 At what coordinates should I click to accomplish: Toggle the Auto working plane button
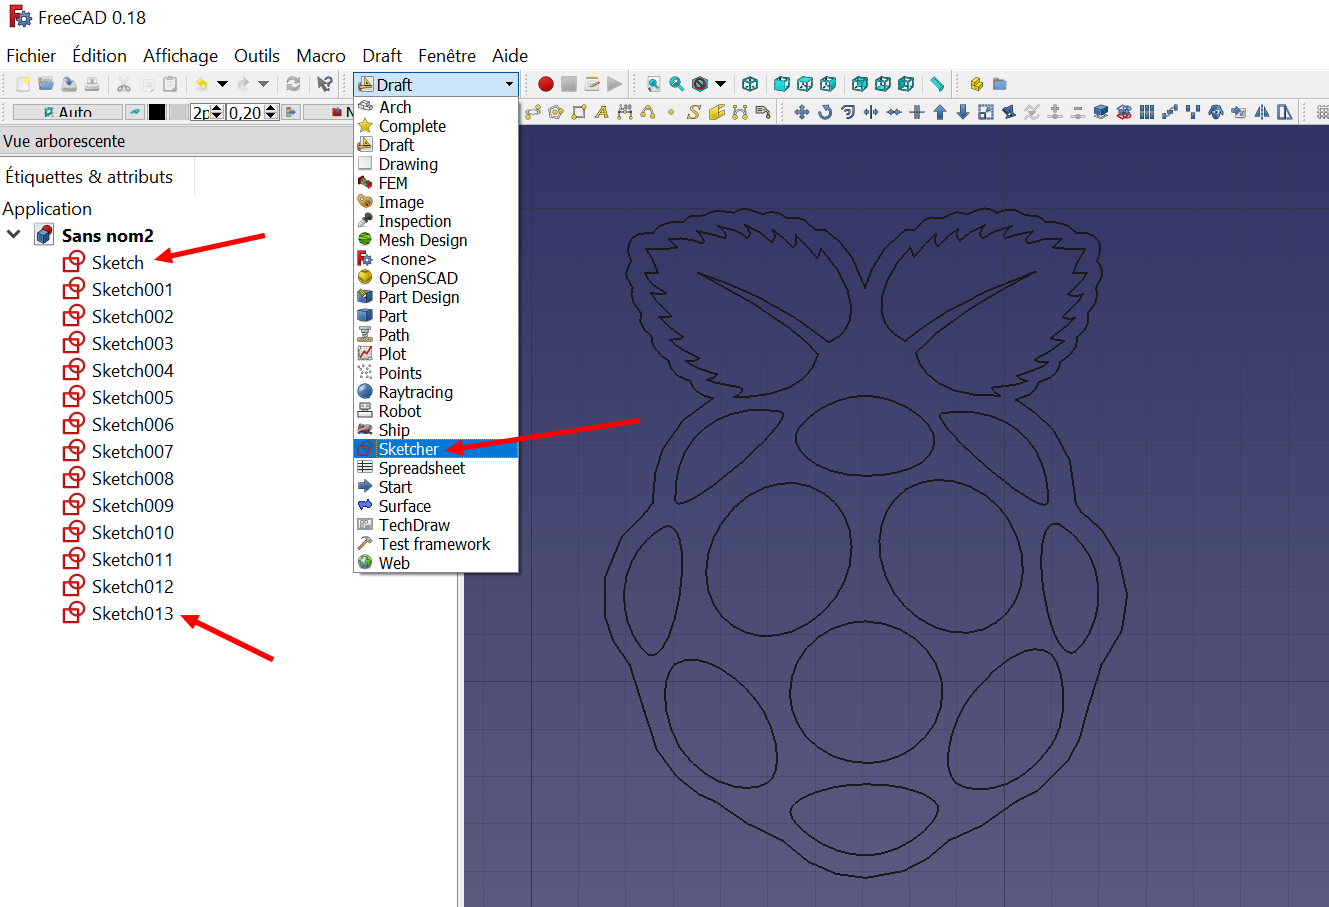coord(68,112)
